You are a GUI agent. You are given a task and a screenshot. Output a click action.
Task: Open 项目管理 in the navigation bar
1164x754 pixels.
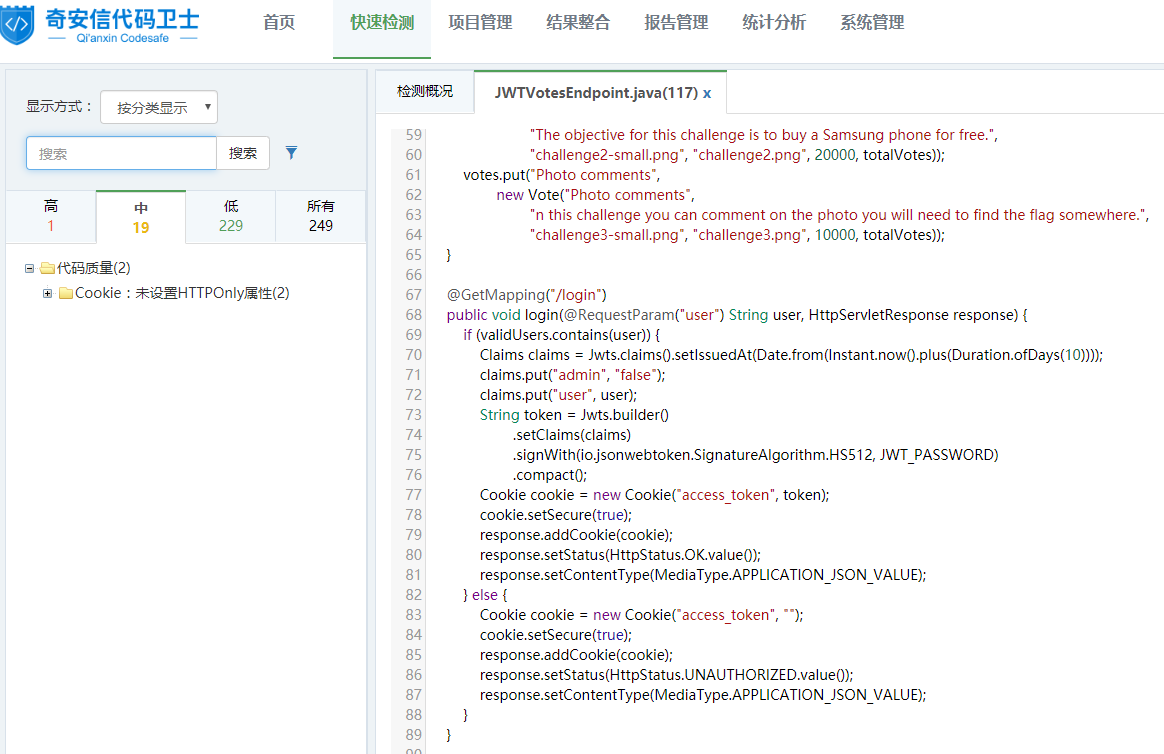pyautogui.click(x=480, y=23)
